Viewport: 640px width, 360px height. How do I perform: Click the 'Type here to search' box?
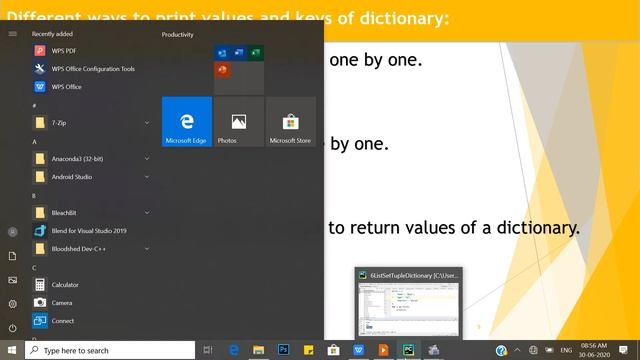point(110,350)
